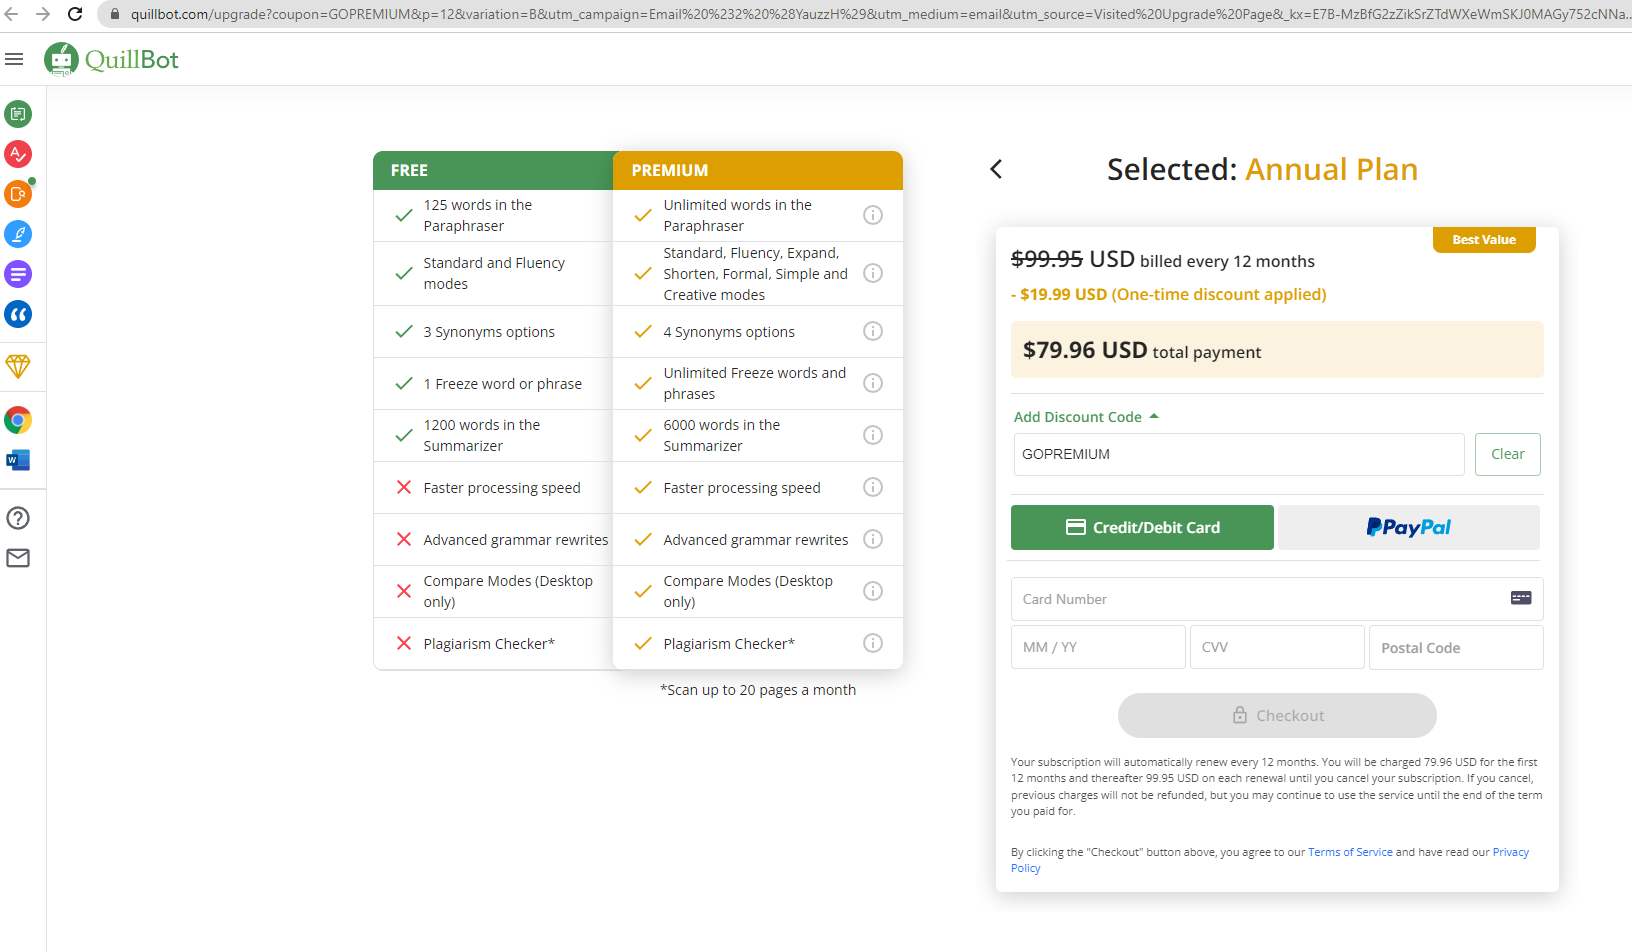Show info for Premium Compare Modes row

click(x=873, y=591)
